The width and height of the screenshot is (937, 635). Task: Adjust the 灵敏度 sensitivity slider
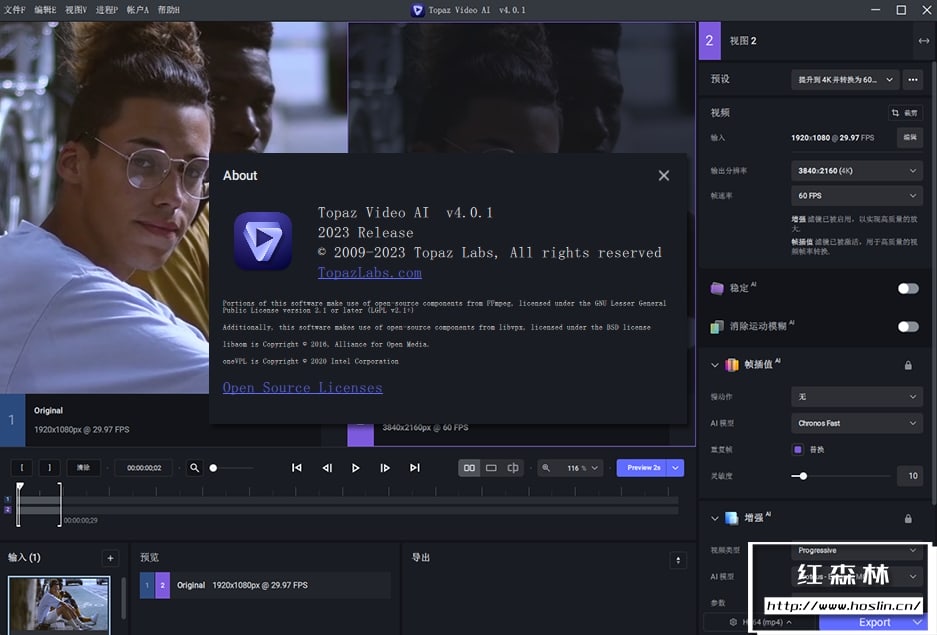pos(803,476)
